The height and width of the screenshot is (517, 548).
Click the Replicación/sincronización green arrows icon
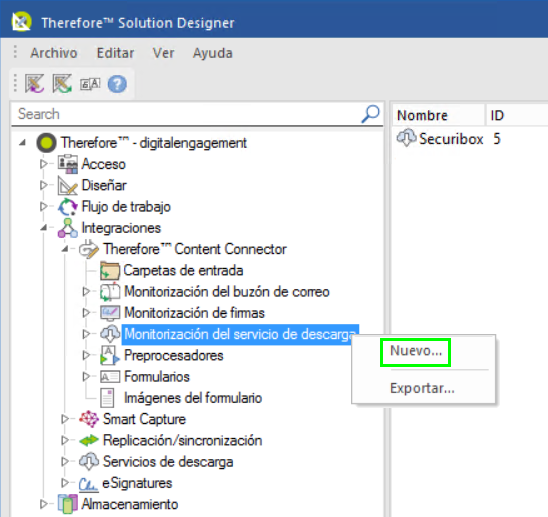pos(89,440)
